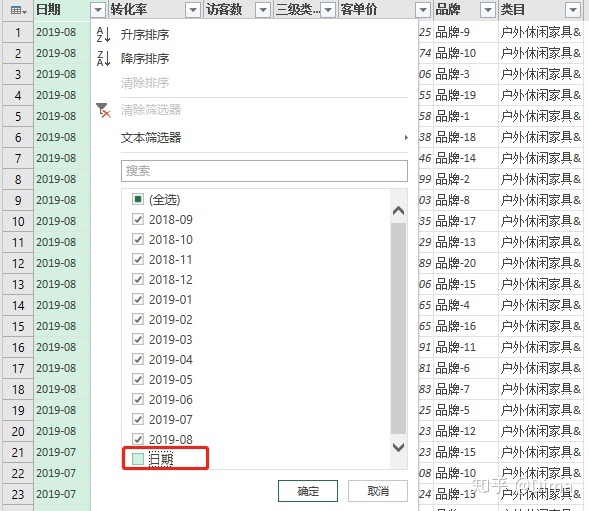Select the 品牌 column header
The height and width of the screenshot is (511, 589).
point(465,10)
